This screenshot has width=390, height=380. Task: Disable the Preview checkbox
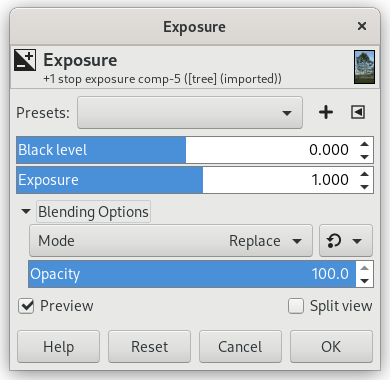point(26,306)
